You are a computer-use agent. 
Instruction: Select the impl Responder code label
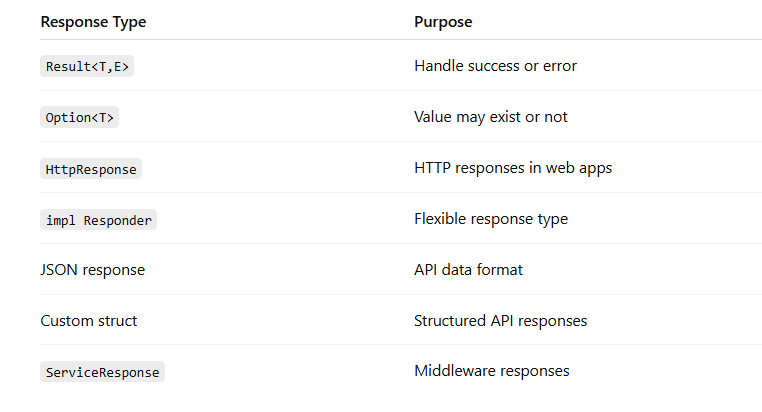click(x=99, y=220)
